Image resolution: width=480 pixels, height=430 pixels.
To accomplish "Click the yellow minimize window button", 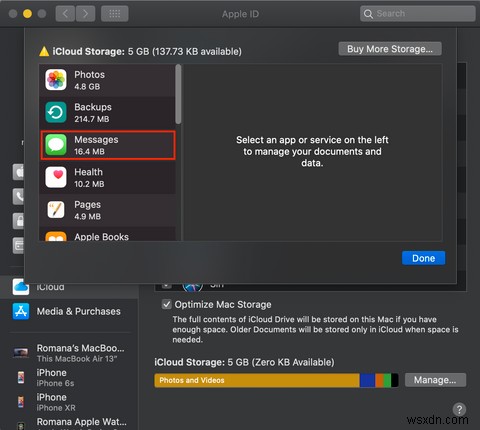I will coord(27,14).
